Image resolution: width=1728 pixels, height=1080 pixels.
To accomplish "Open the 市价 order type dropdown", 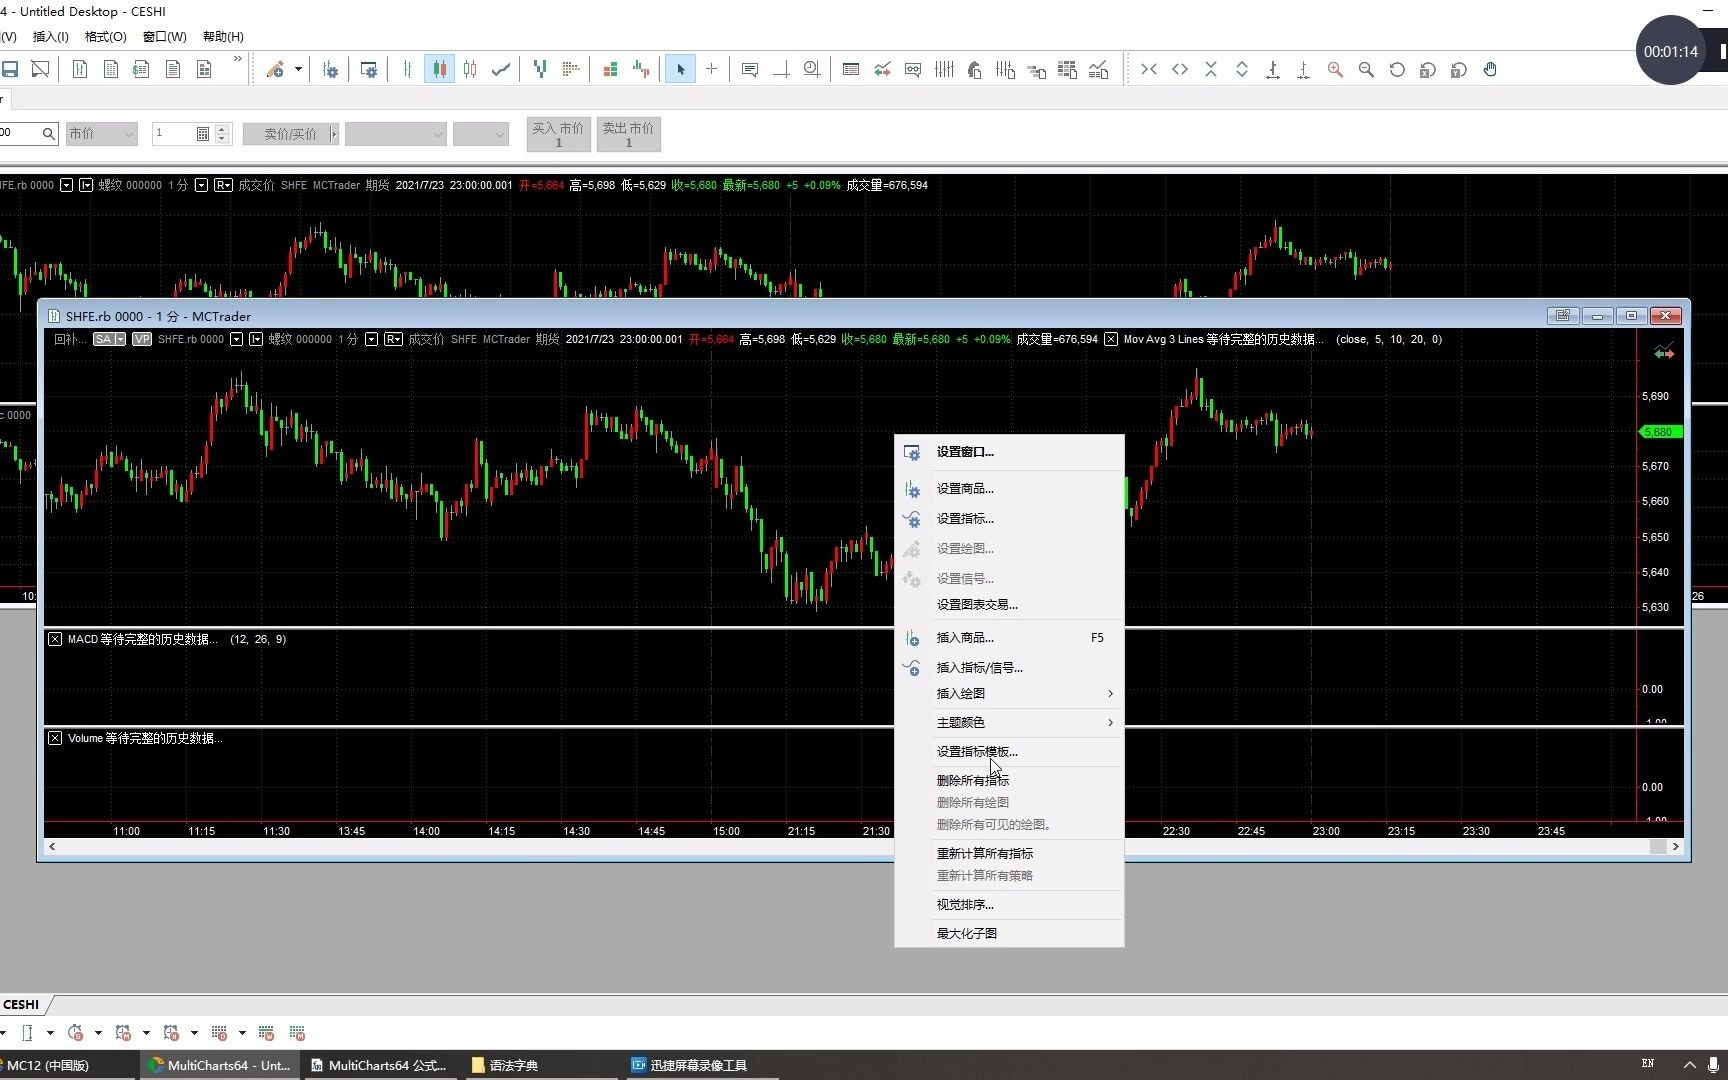I will pyautogui.click(x=101, y=134).
